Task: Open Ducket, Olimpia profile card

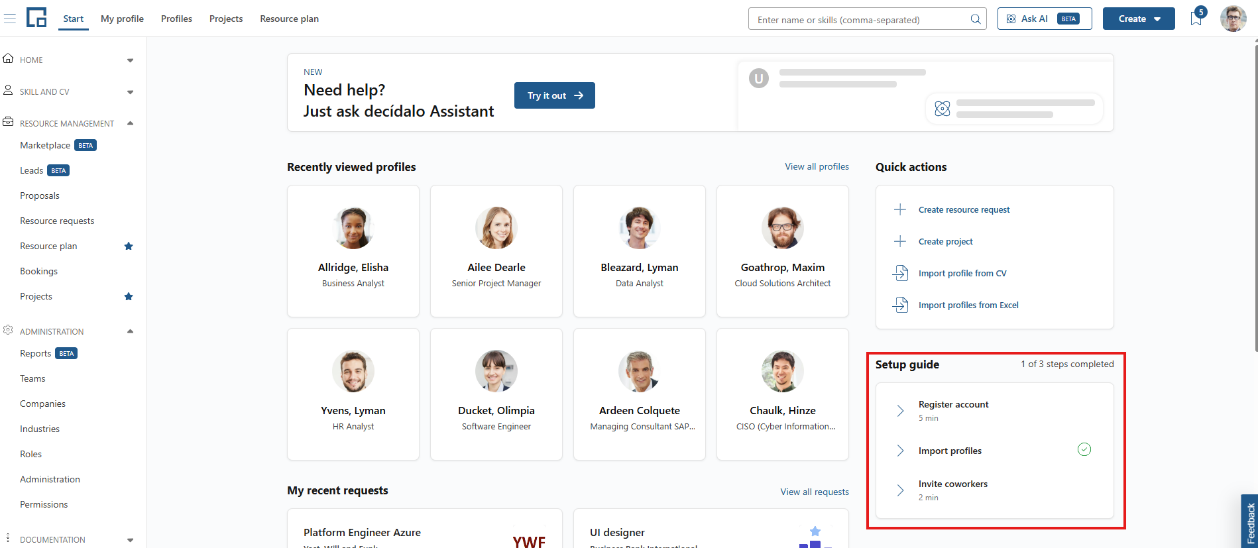Action: pyautogui.click(x=496, y=394)
